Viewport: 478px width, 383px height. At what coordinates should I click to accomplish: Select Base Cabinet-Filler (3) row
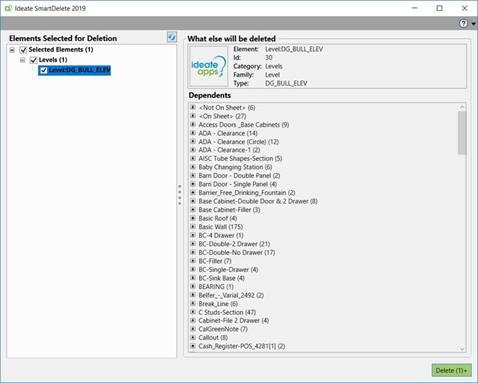(229, 210)
